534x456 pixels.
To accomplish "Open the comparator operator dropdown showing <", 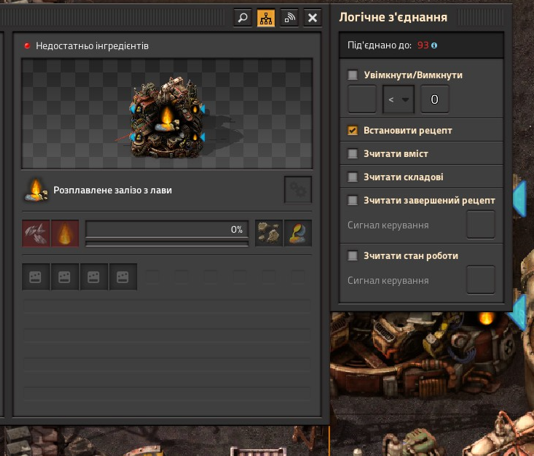I will 398,99.
